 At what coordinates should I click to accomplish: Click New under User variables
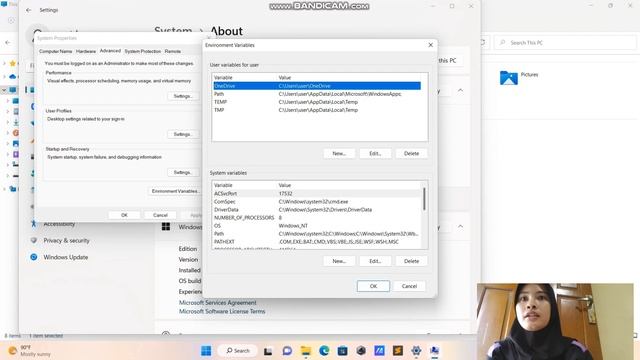click(339, 153)
